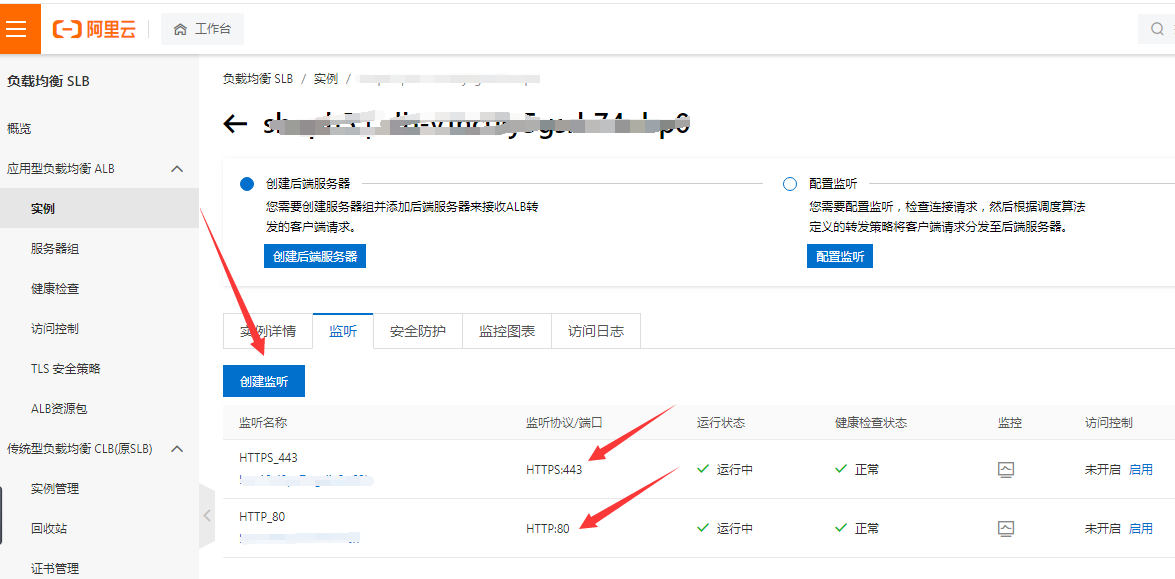1175x579 pixels.
Task: Collapse the 应用型负载均衡 ALB section
Action: pyautogui.click(x=178, y=169)
